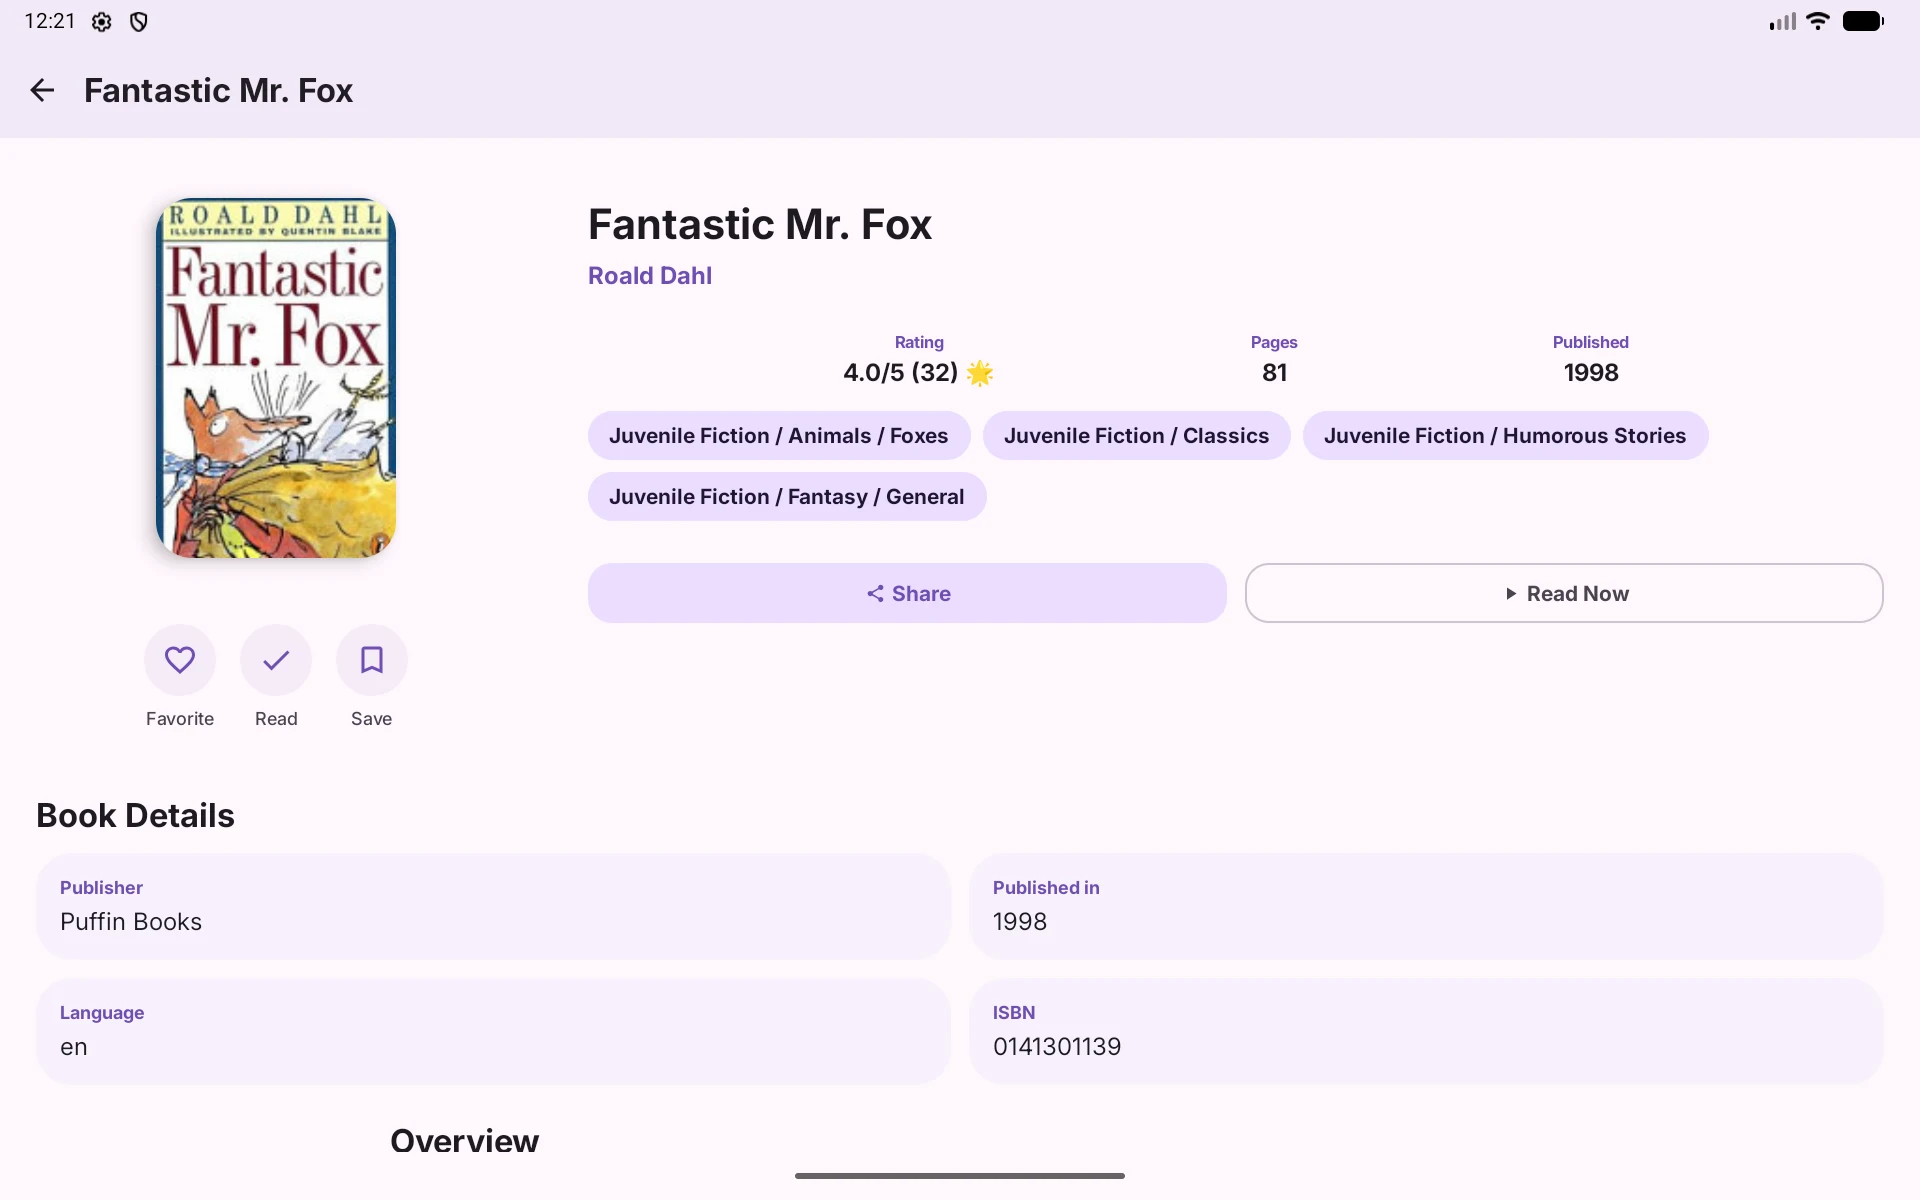Click the rating value 4.0/5 (32)
1920x1200 pixels.
pyautogui.click(x=900, y=373)
